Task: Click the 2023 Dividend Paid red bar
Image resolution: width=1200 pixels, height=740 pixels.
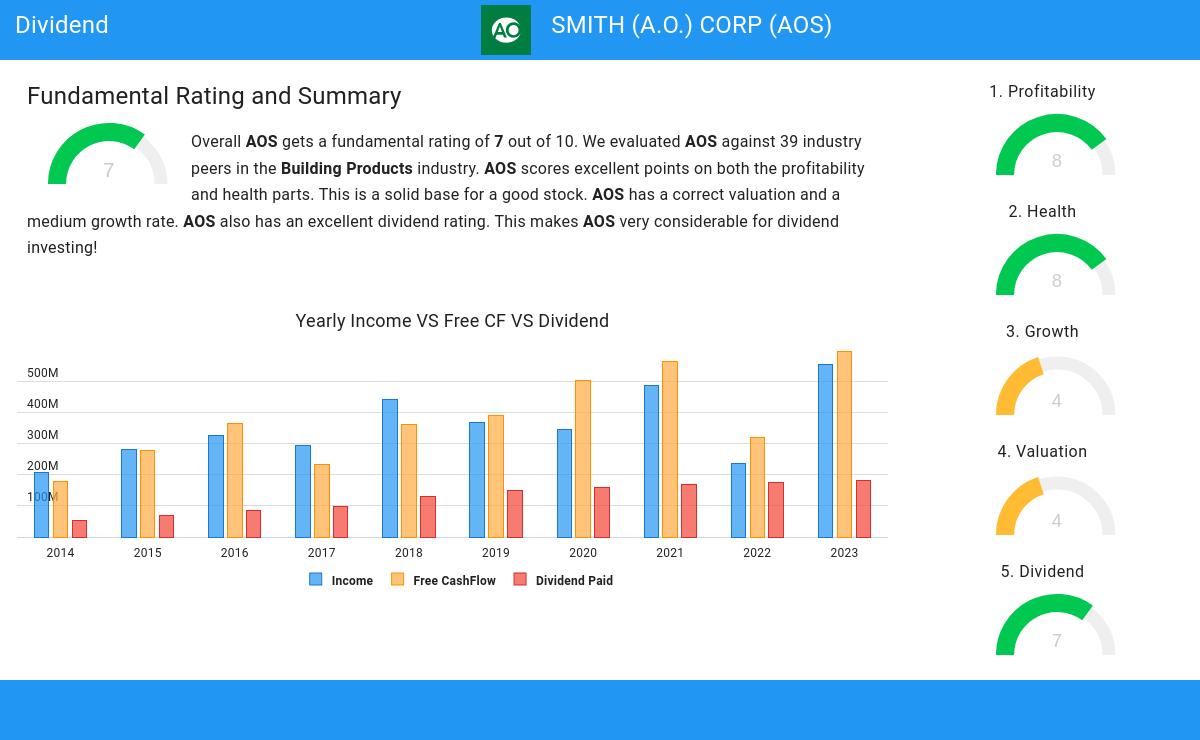Action: pyautogui.click(x=863, y=509)
